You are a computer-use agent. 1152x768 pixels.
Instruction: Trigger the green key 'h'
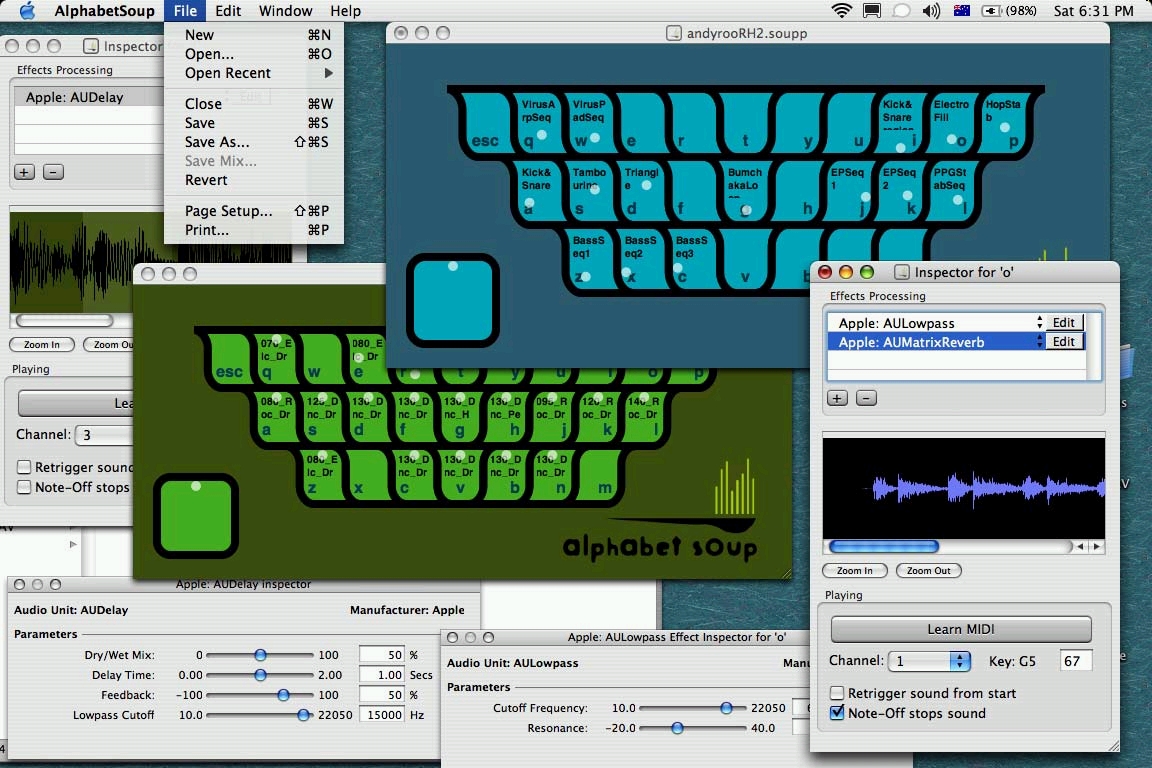(505, 417)
